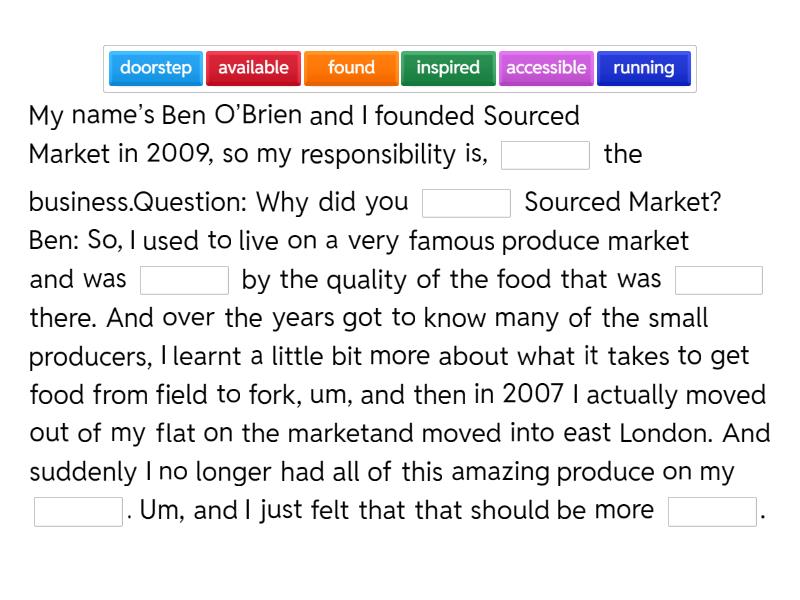
Task: Click the 'inspired' word tile
Action: tap(448, 68)
